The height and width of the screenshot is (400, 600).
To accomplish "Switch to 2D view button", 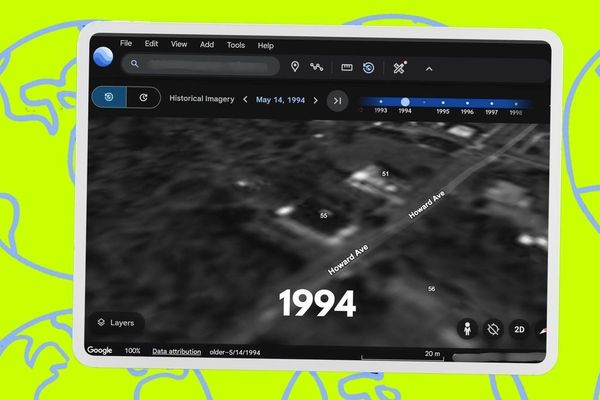I will tap(519, 330).
